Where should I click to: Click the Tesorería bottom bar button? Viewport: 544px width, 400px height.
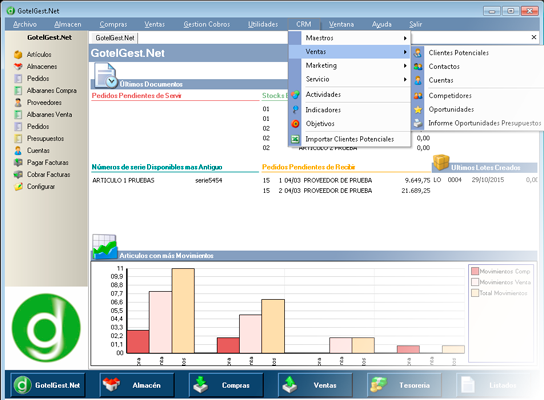click(x=404, y=385)
